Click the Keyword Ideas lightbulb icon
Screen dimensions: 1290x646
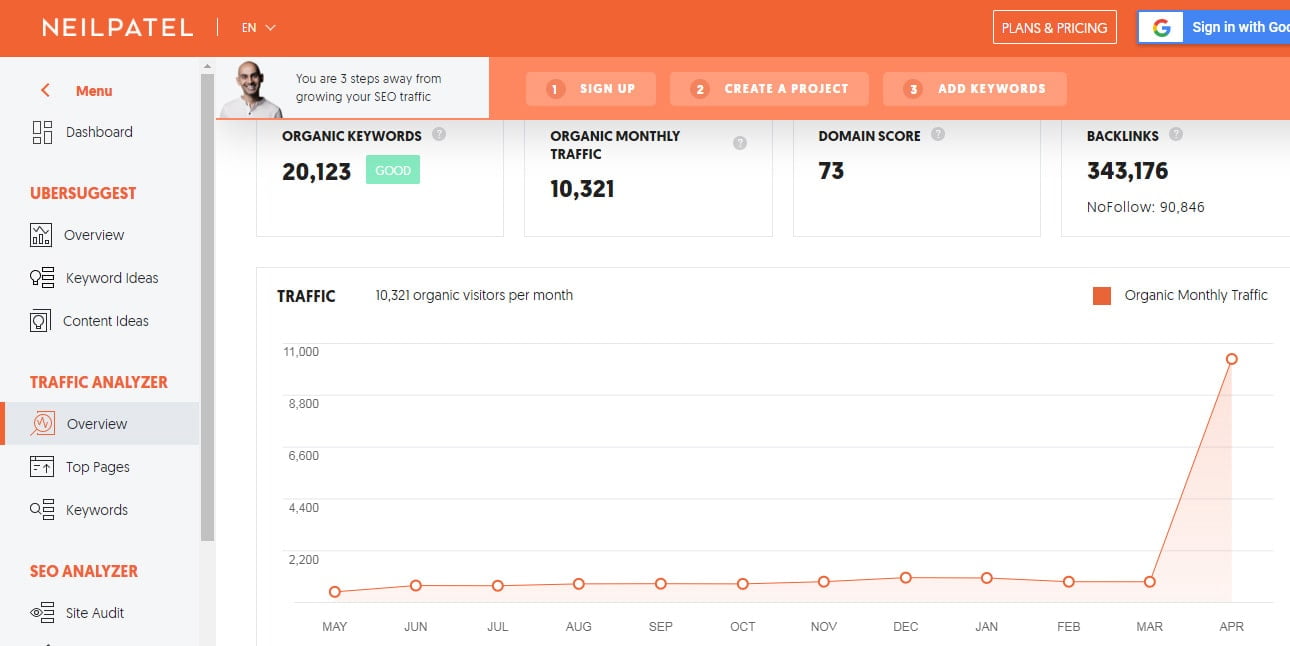pyautogui.click(x=42, y=278)
